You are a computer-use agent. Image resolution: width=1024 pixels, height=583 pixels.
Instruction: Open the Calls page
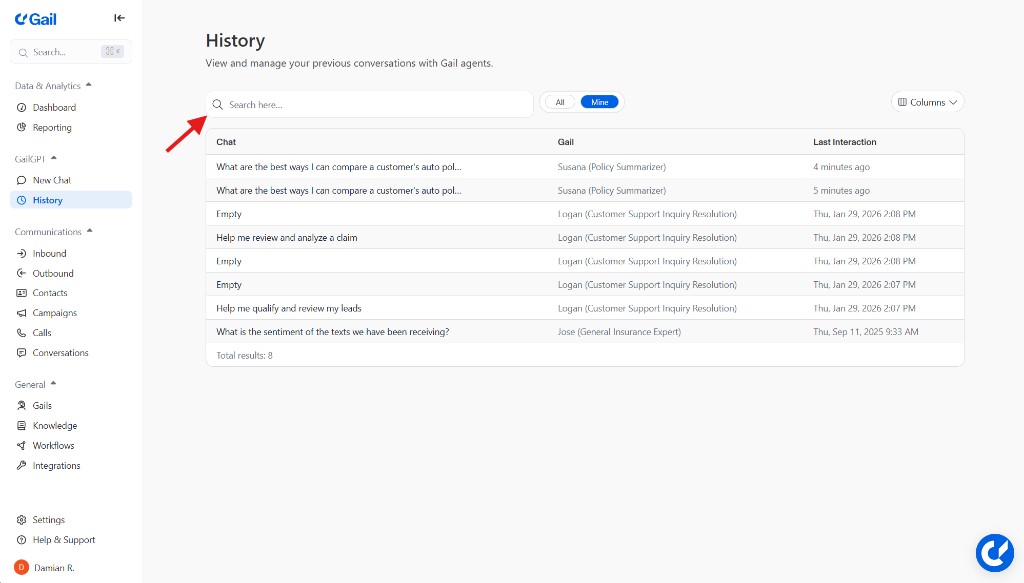(40, 333)
